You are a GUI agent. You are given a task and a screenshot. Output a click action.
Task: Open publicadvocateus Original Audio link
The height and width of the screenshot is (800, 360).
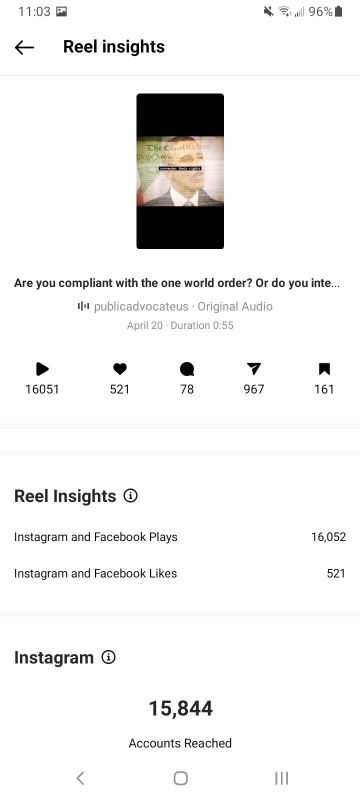(x=183, y=307)
